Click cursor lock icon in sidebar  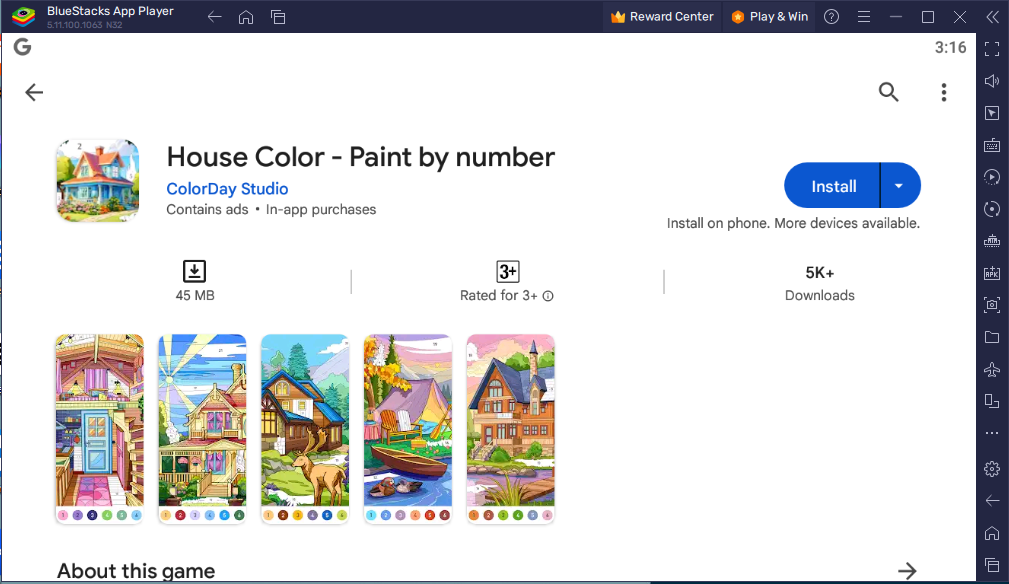[992, 113]
